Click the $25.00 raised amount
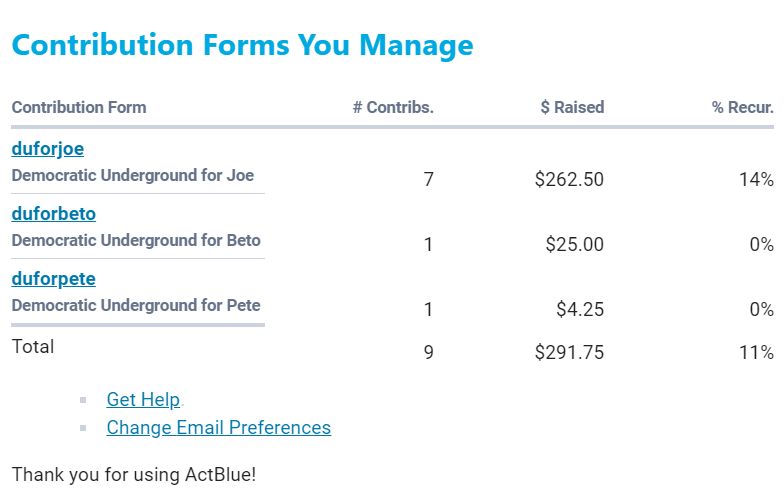 (574, 245)
